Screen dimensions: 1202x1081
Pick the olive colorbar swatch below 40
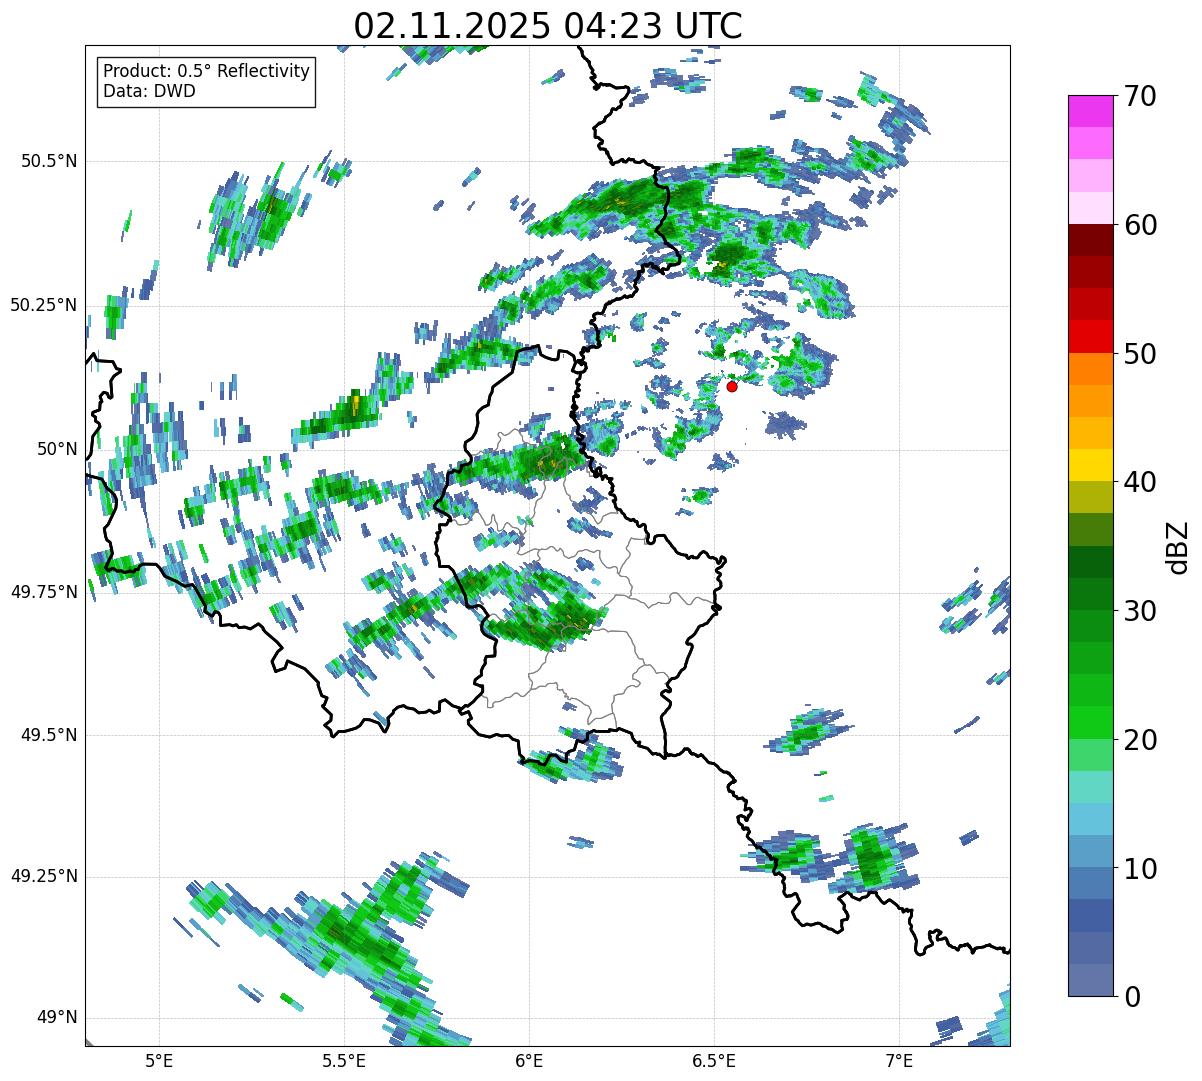pyautogui.click(x=1090, y=497)
